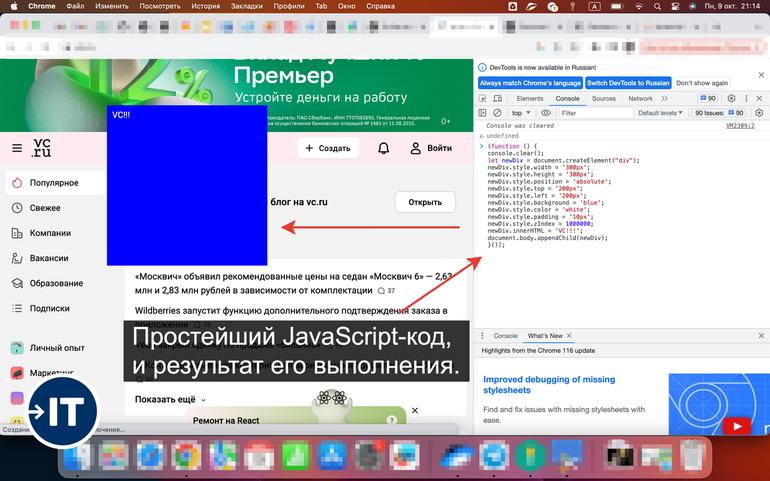
Task: Open console settings gear
Action: pos(759,113)
